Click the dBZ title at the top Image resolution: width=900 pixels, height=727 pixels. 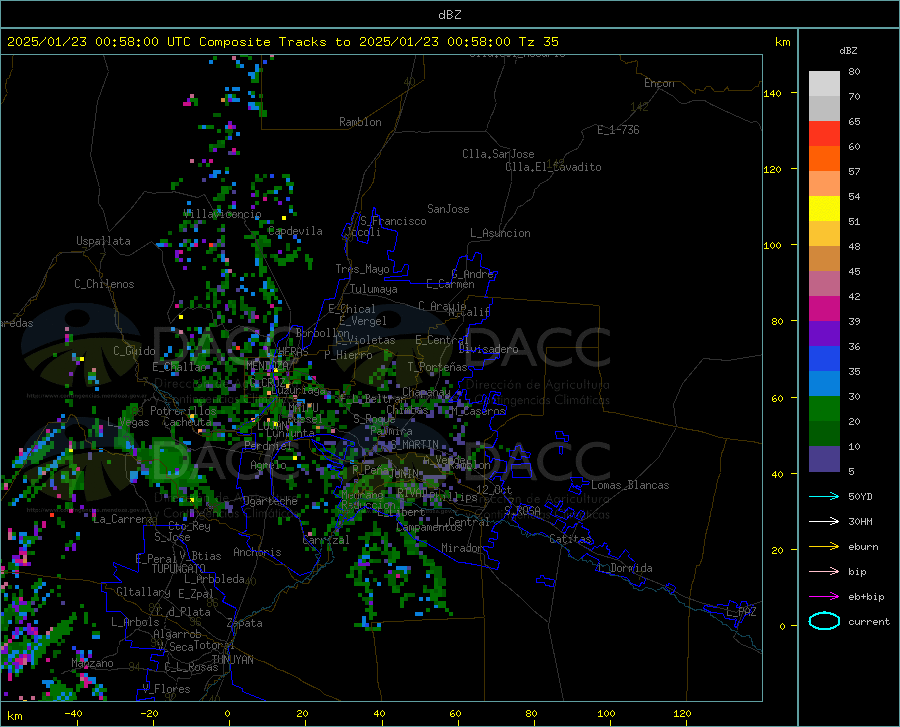[x=449, y=15]
